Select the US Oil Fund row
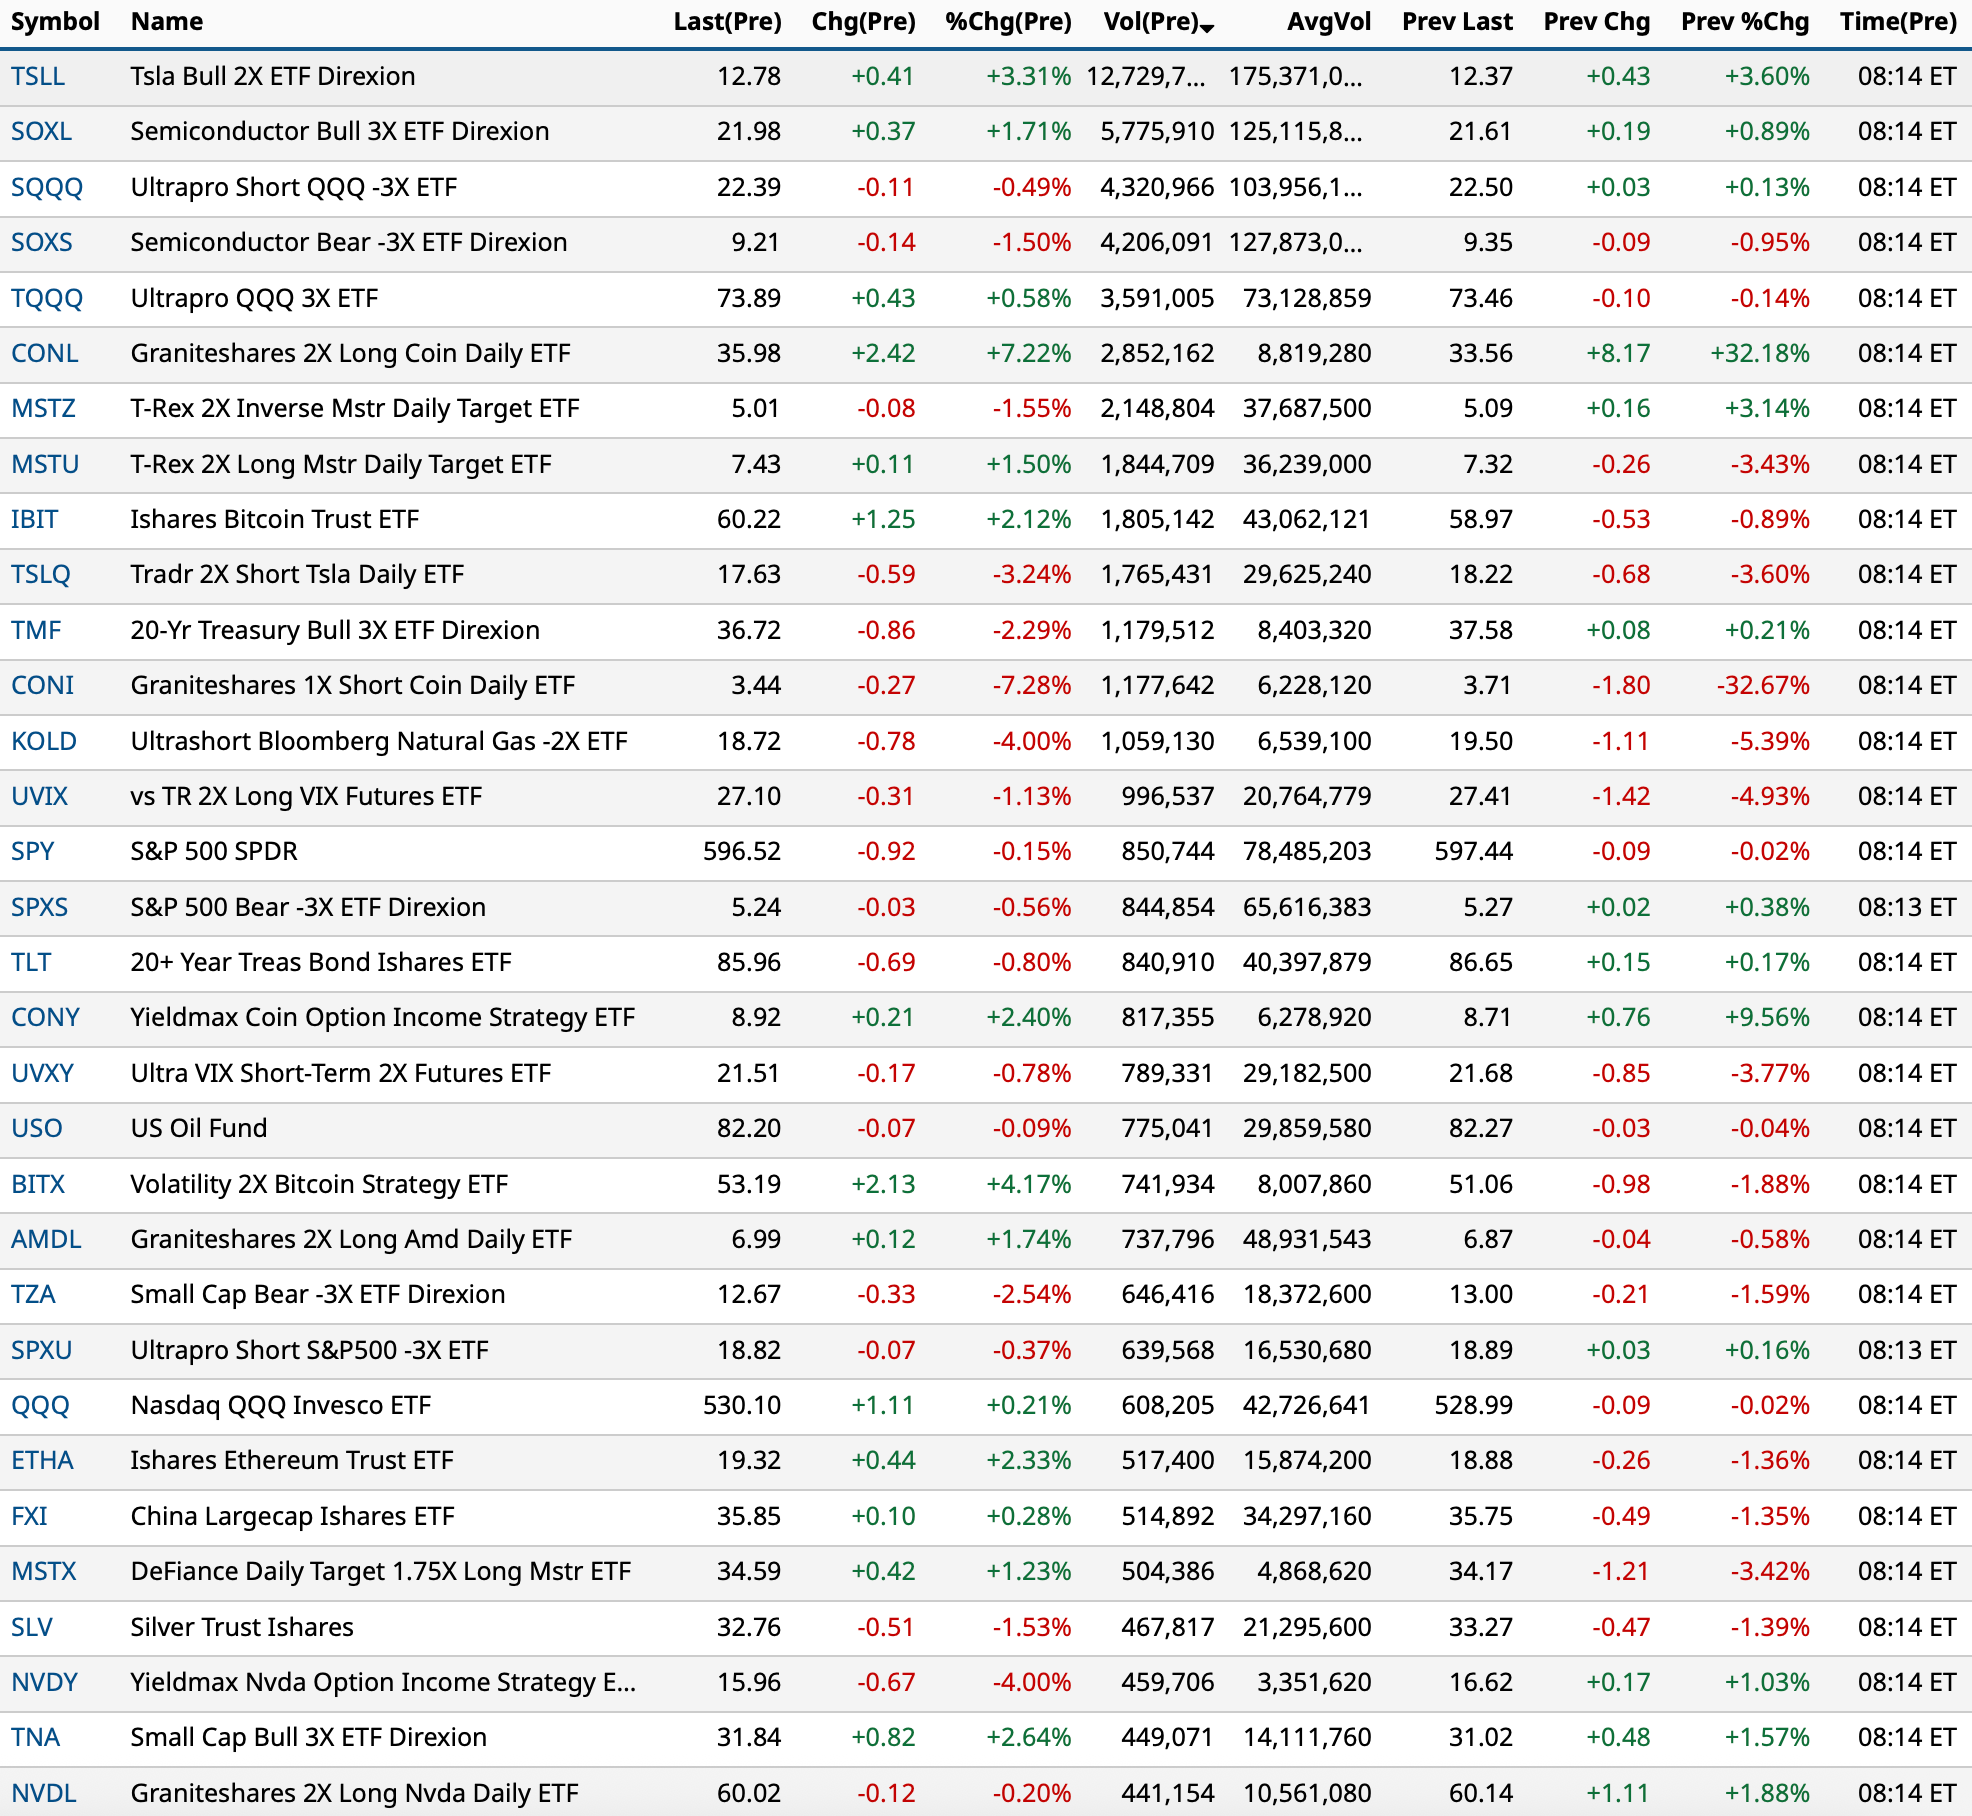The image size is (1972, 1816). 198,1128
